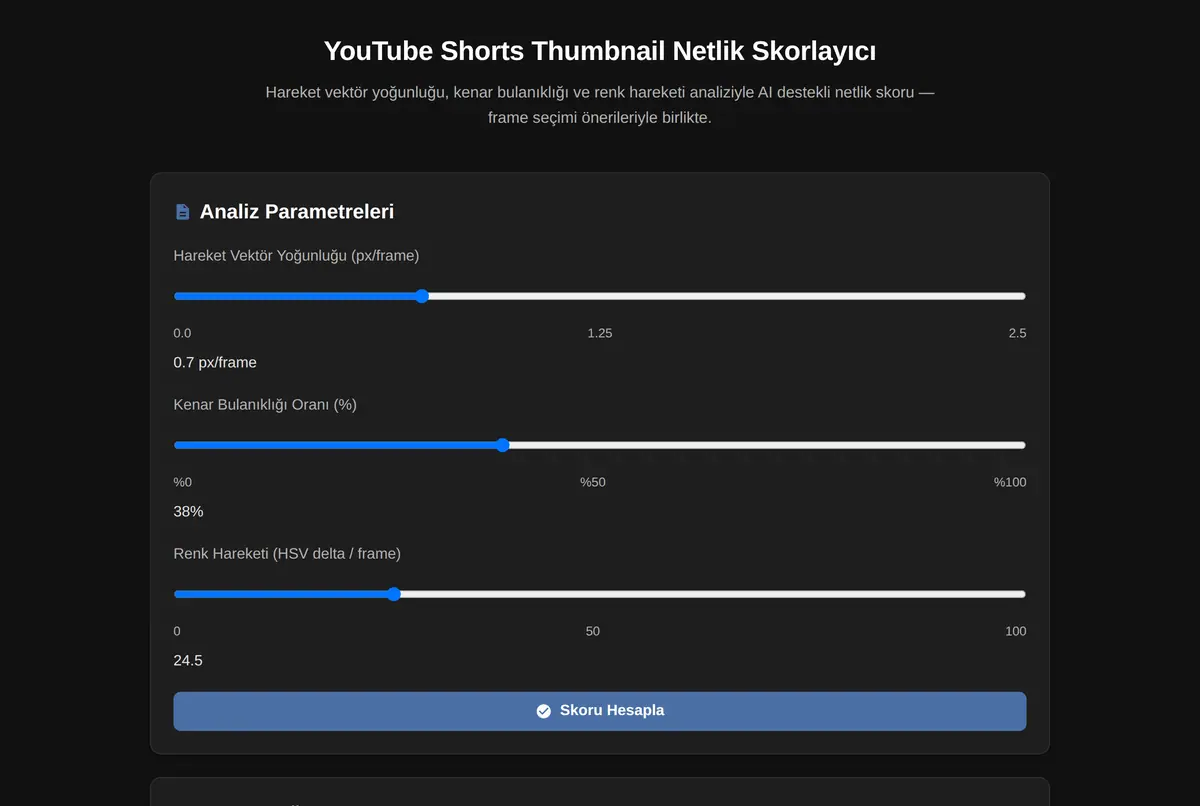Click the %0 tick label under blur slider
The width and height of the screenshot is (1200, 806).
pos(183,482)
